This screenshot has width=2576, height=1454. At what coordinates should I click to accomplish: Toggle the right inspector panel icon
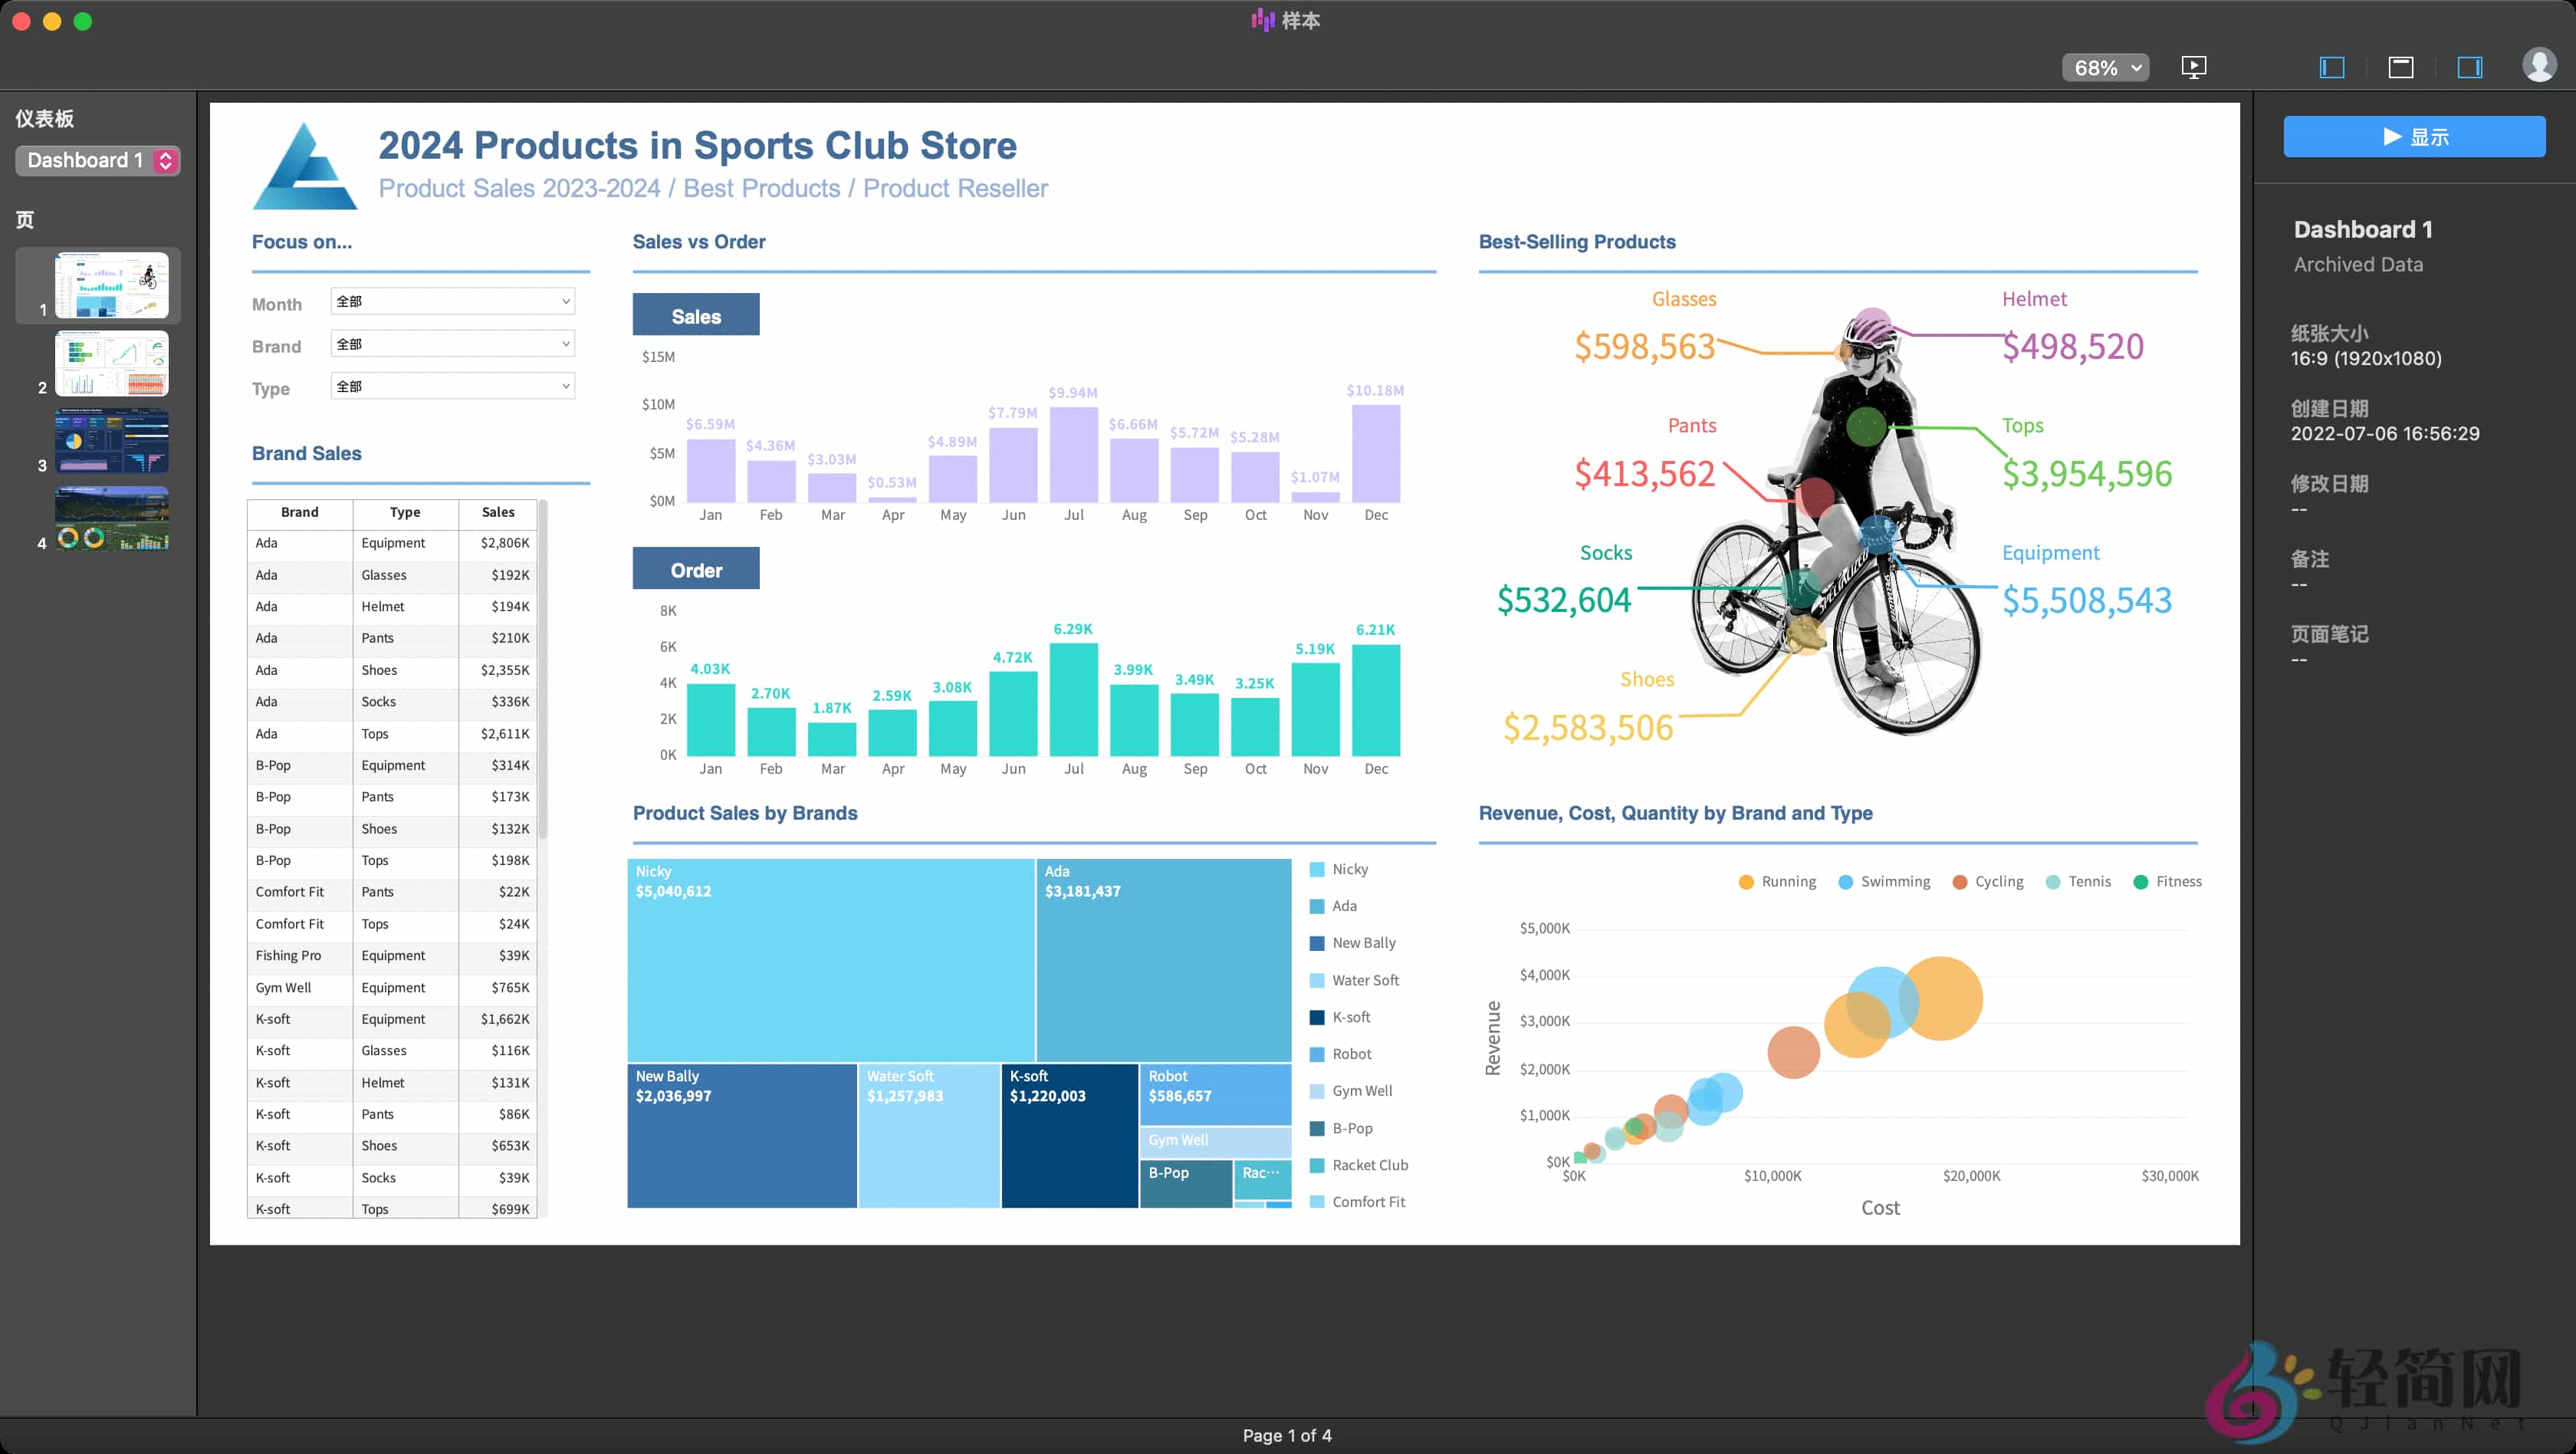pyautogui.click(x=2469, y=67)
